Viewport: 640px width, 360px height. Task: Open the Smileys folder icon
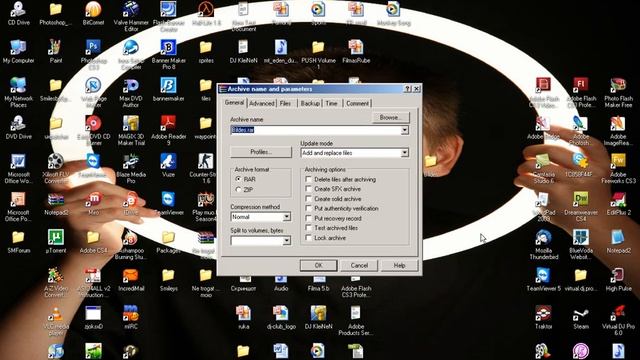coord(169,280)
